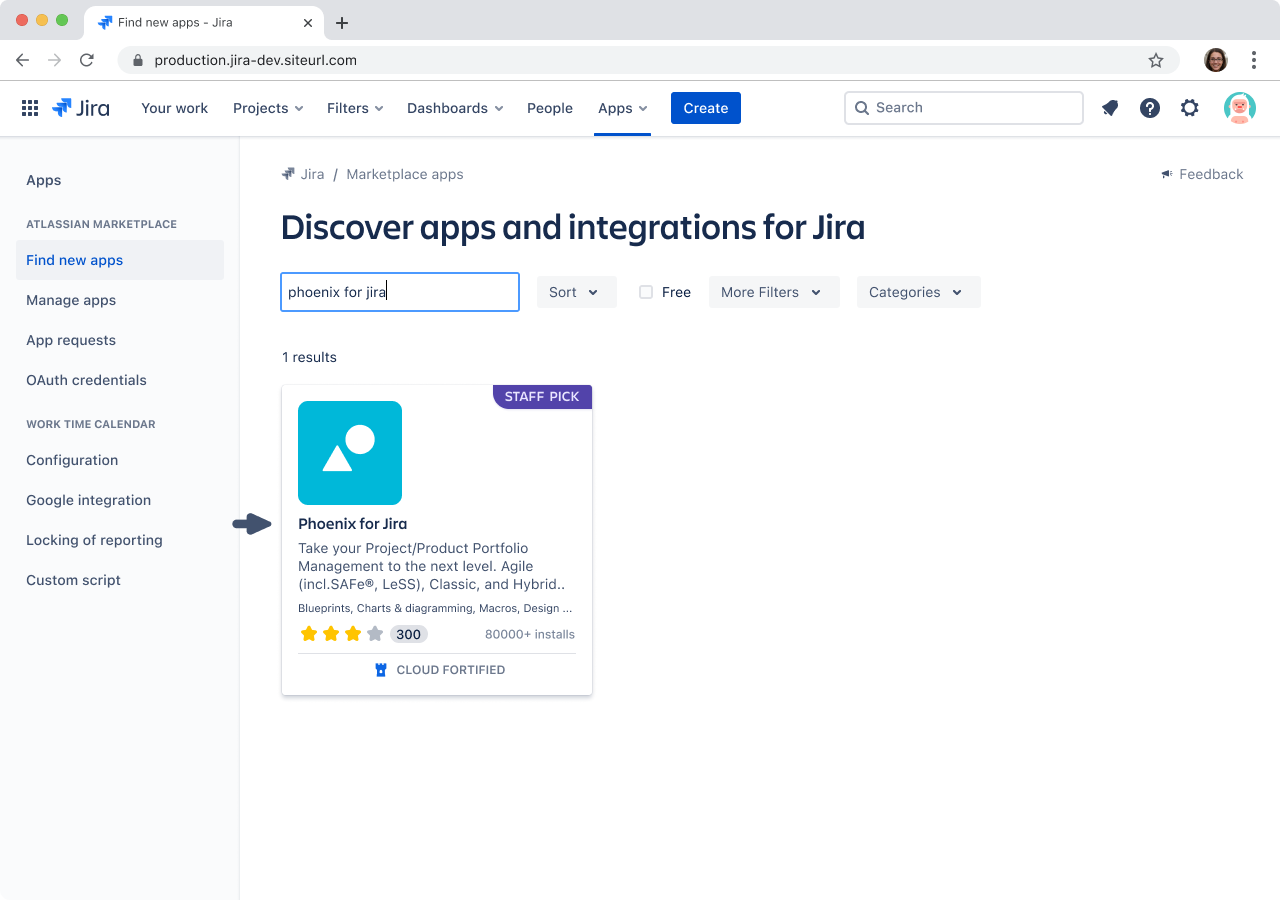Enable the Free filter checkbox
This screenshot has width=1280, height=900.
pyautogui.click(x=645, y=291)
